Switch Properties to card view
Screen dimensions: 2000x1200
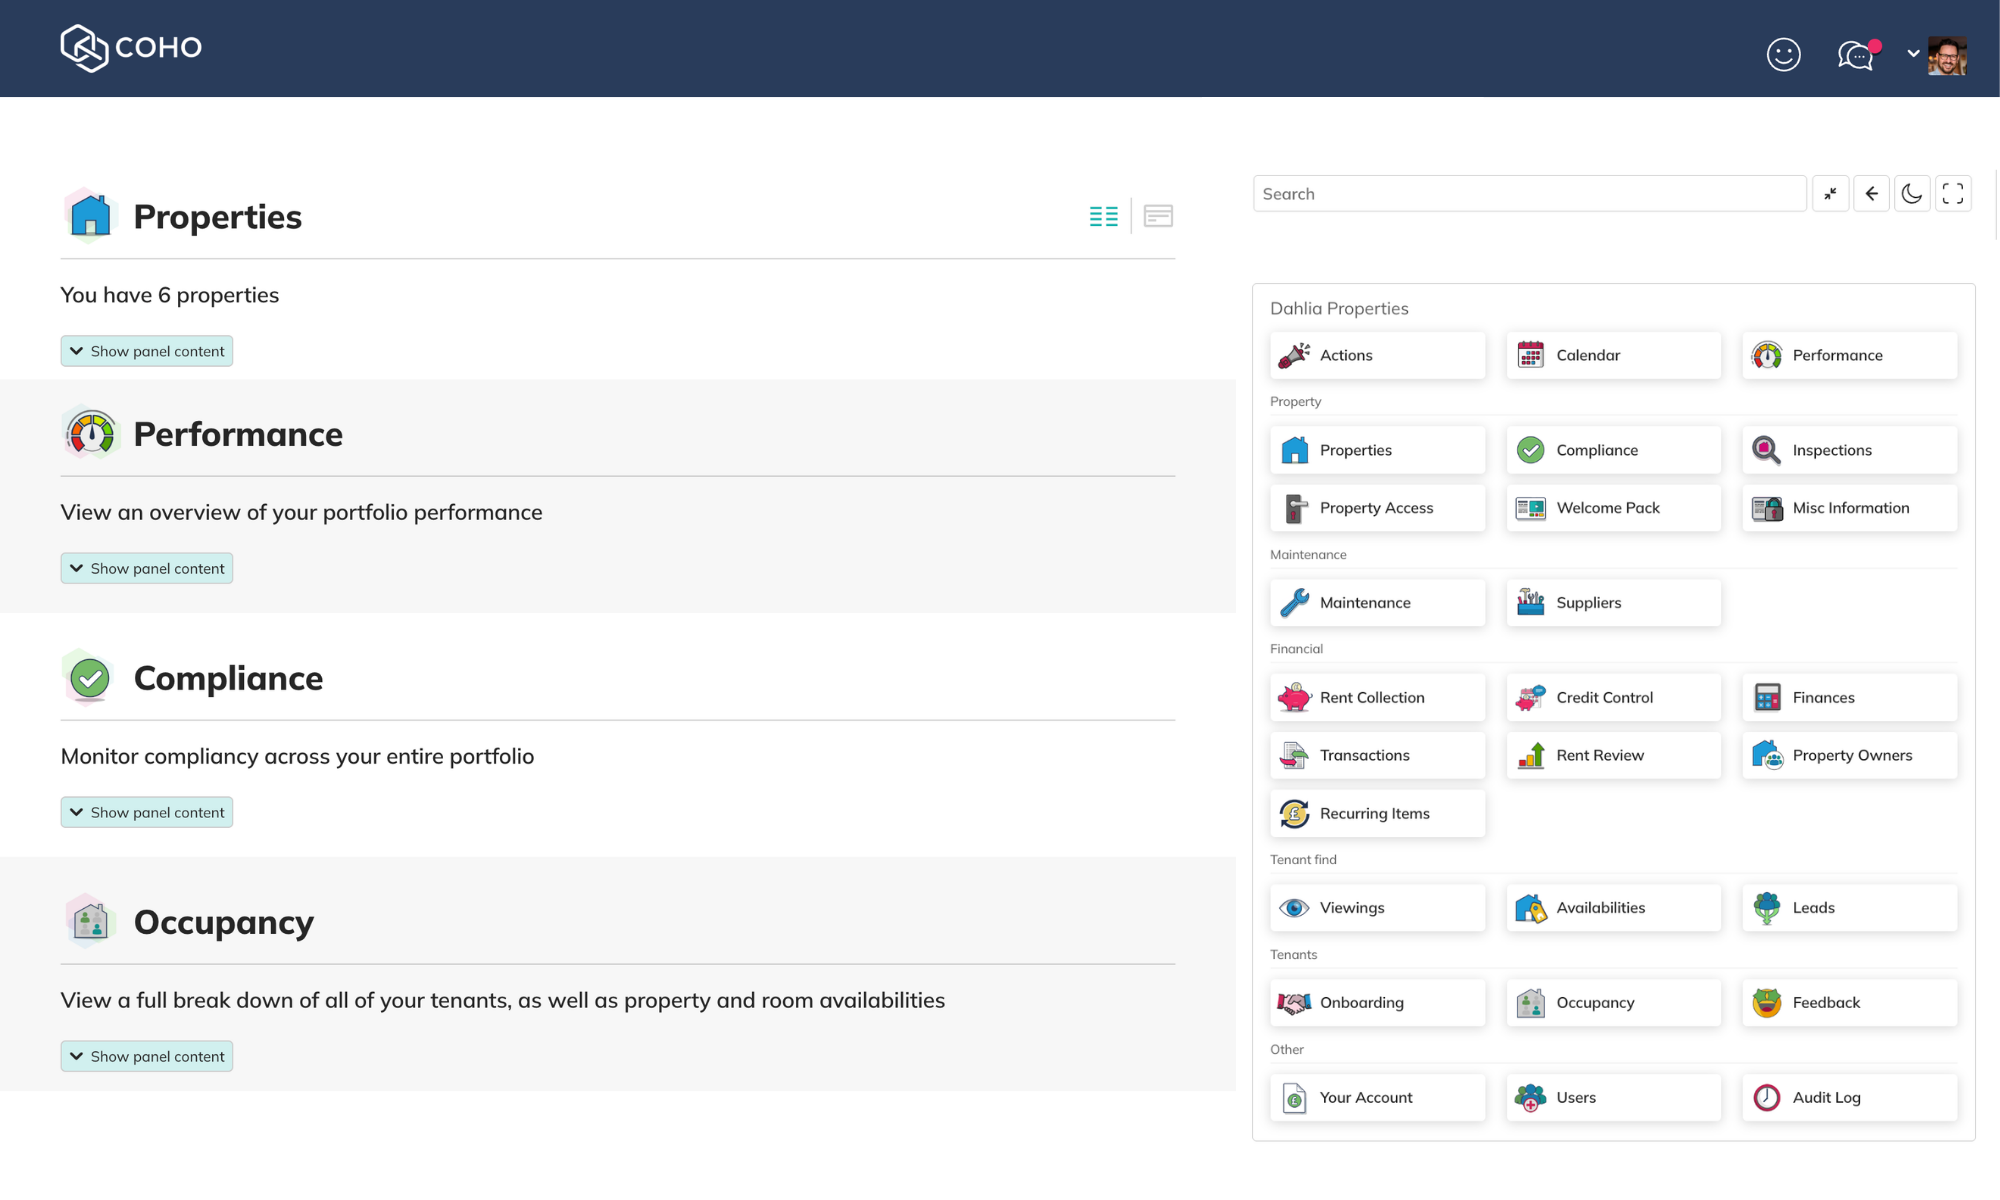pyautogui.click(x=1159, y=215)
